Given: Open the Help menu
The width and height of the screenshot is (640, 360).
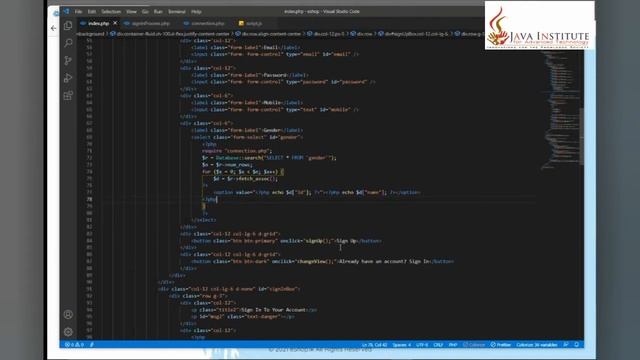Looking at the screenshot, I should click(x=196, y=12).
